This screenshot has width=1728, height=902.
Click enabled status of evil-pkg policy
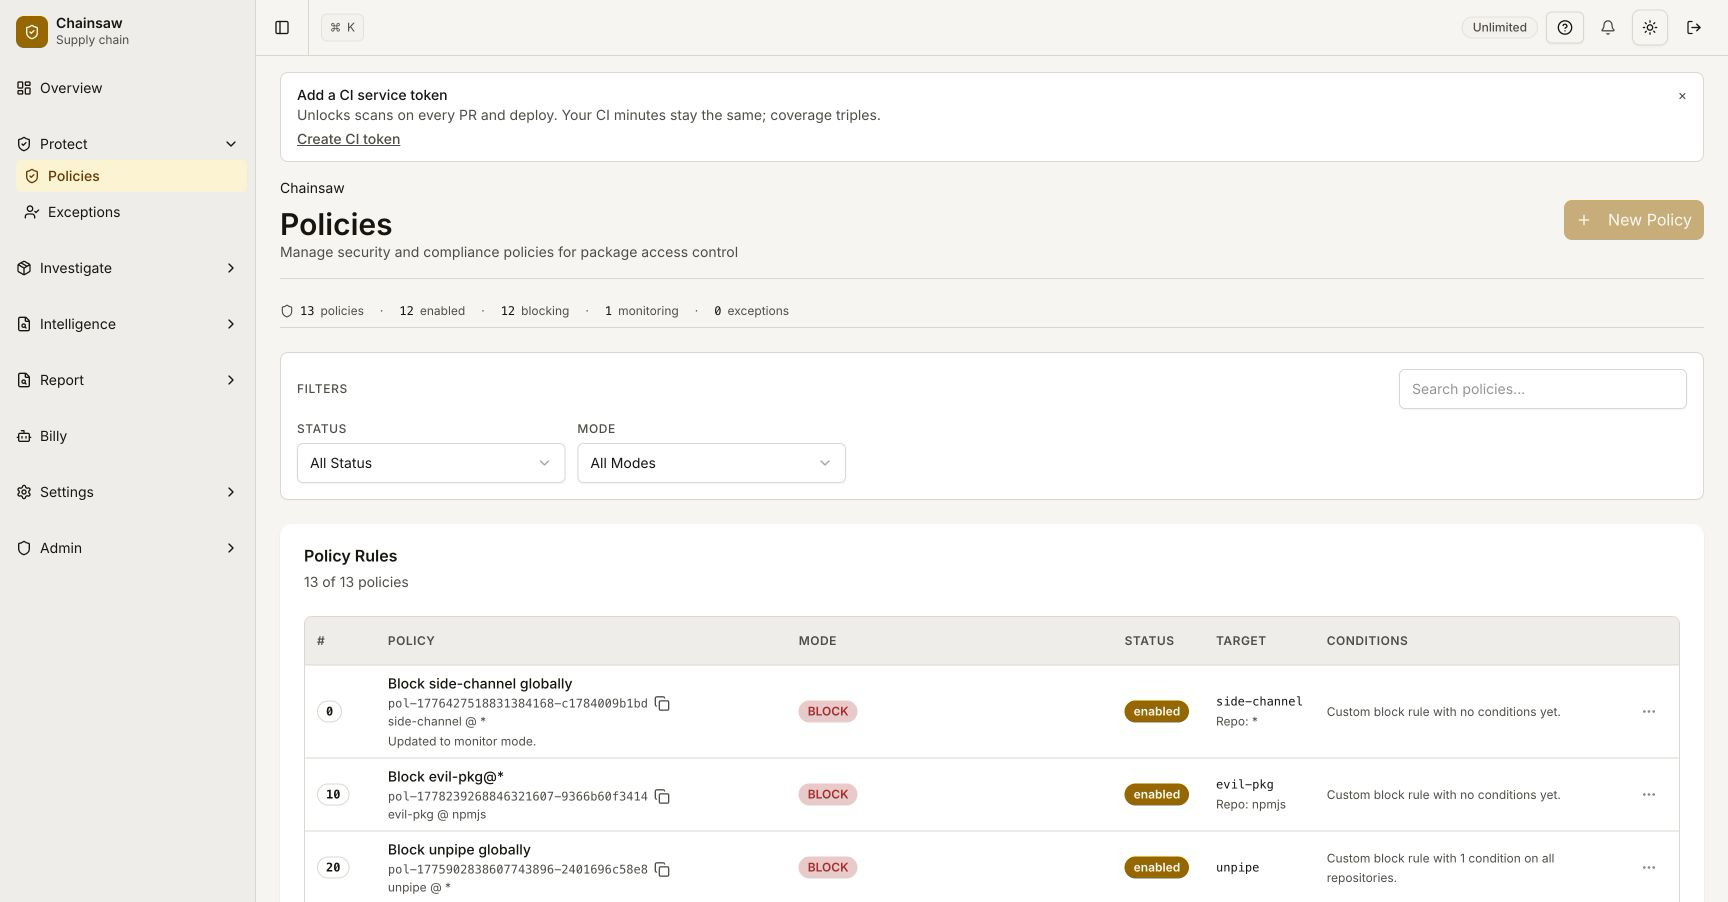[1156, 795]
